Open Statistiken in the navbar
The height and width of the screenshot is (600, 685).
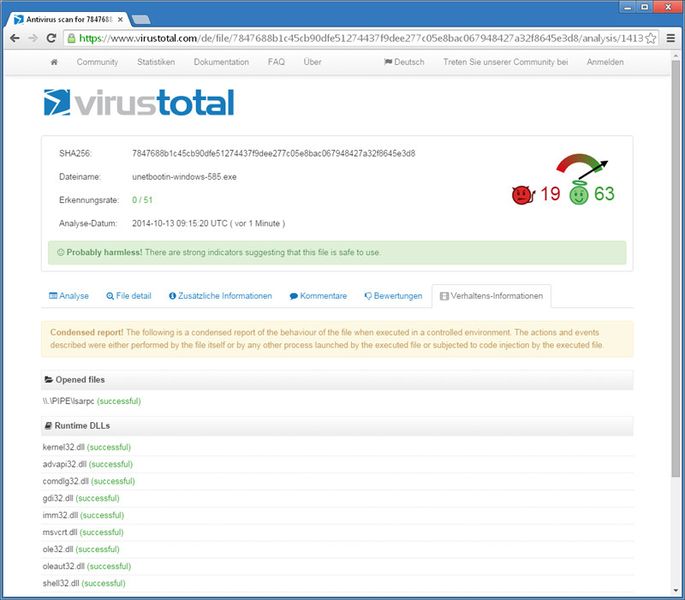coord(156,62)
